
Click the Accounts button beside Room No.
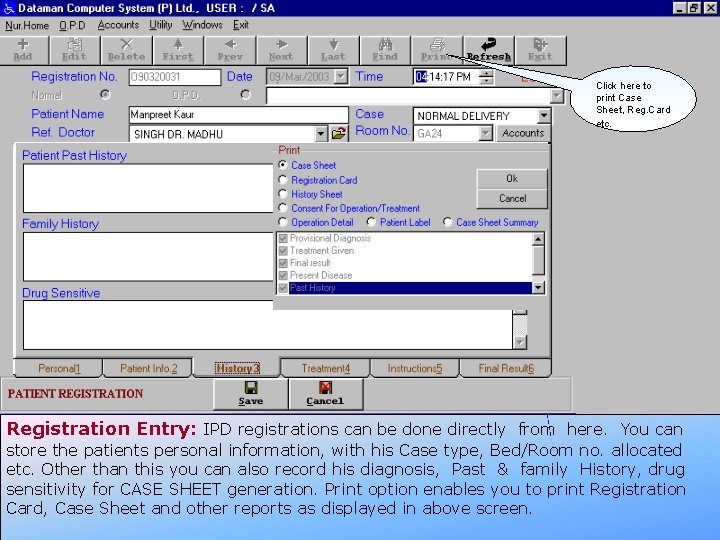click(x=523, y=133)
